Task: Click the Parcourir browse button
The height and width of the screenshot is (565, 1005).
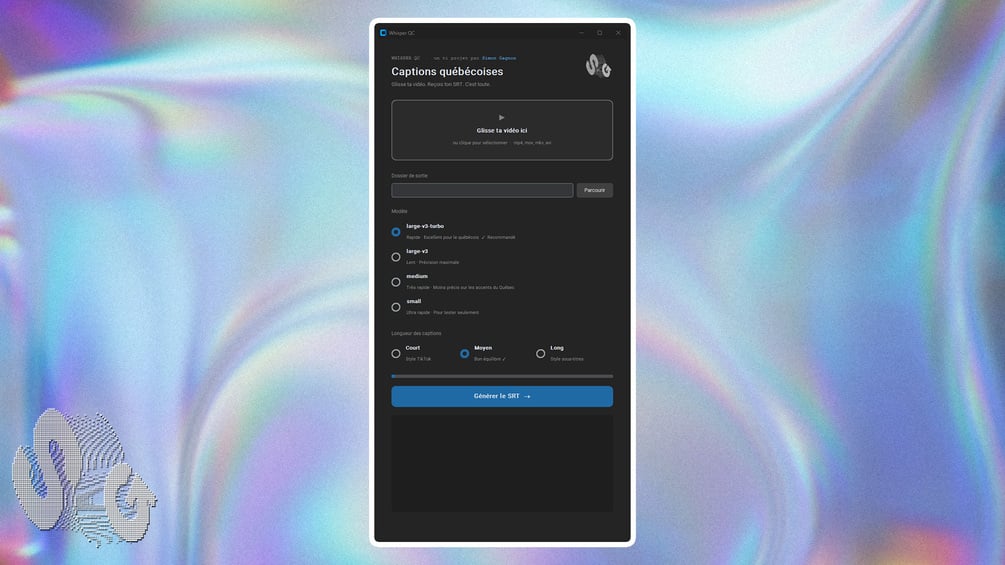Action: [594, 190]
